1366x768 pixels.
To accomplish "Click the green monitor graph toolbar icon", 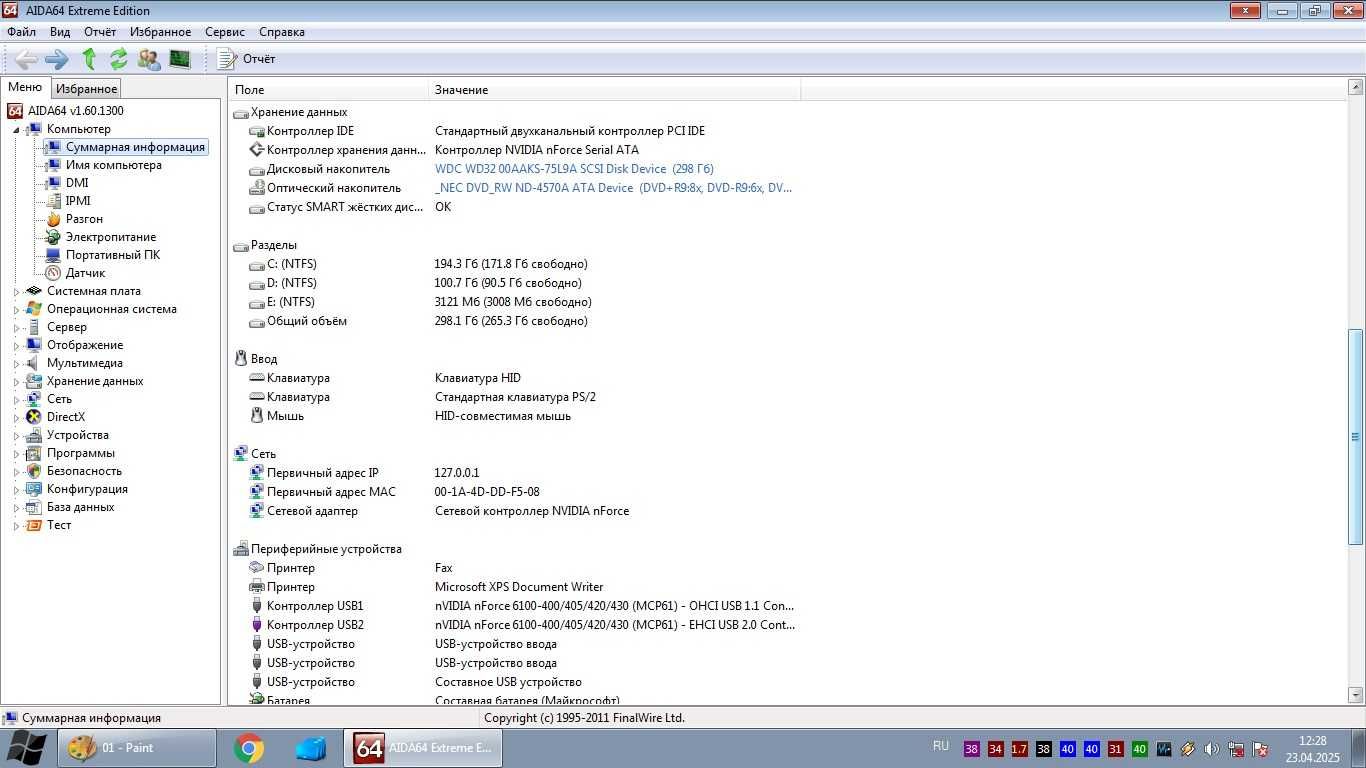I will click(180, 59).
